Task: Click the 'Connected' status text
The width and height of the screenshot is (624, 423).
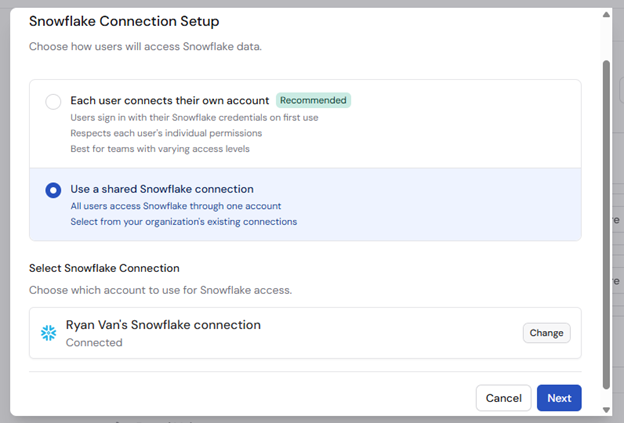Action: point(94,343)
